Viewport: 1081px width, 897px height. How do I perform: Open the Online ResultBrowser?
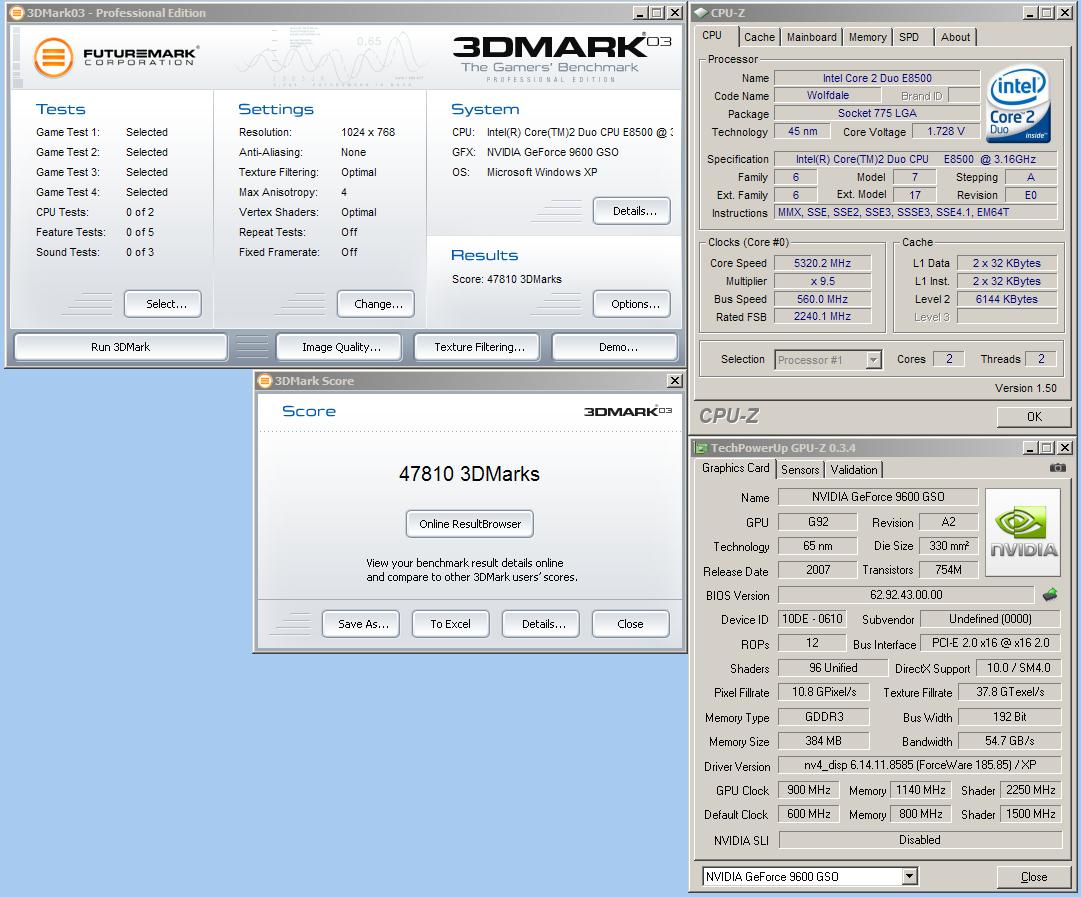coord(469,524)
